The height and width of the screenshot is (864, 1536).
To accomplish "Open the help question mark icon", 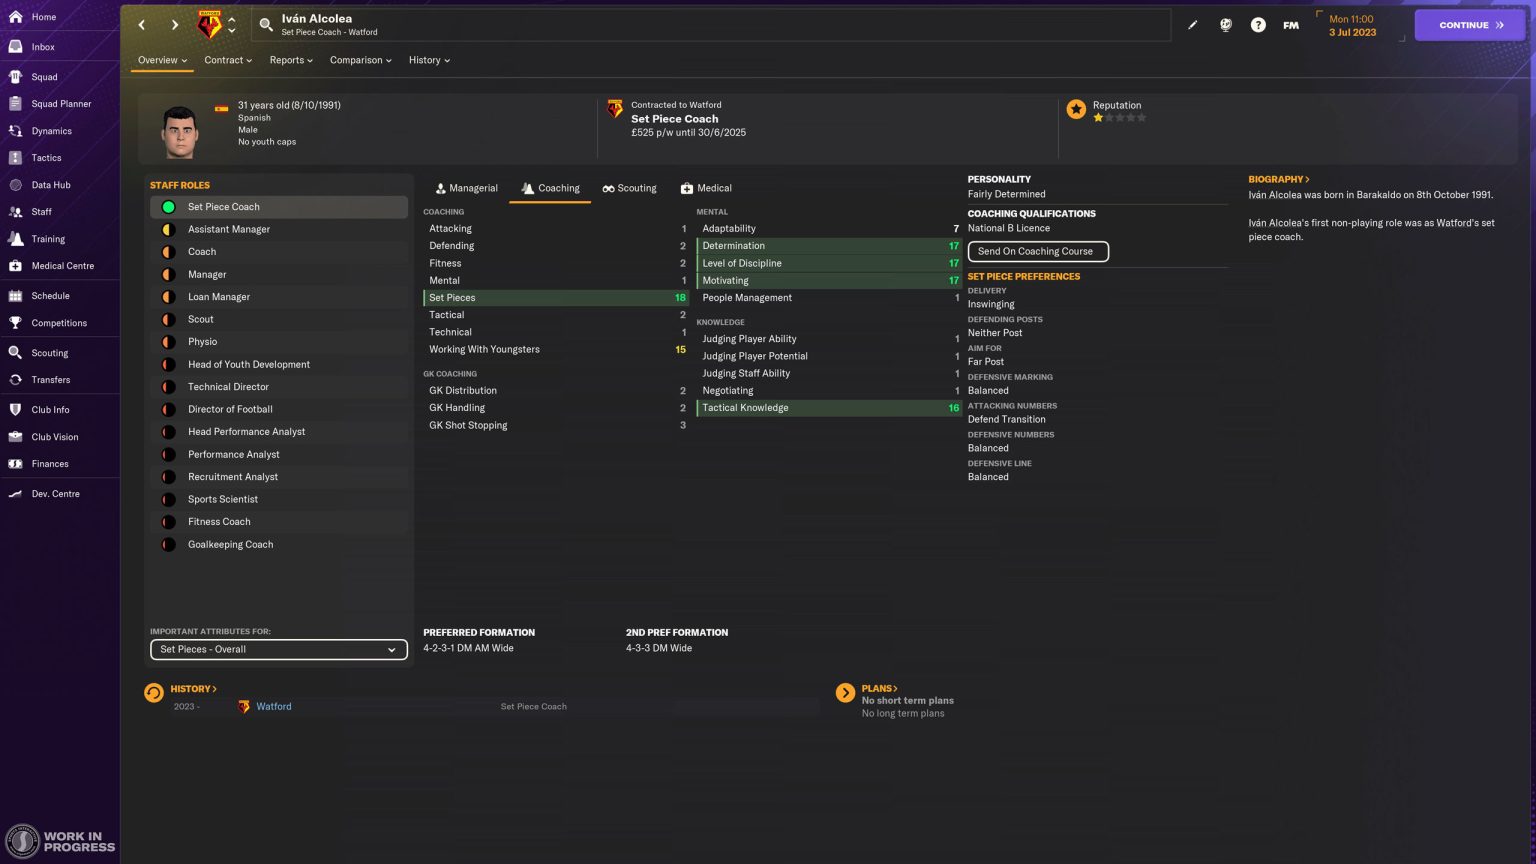I will (x=1258, y=25).
